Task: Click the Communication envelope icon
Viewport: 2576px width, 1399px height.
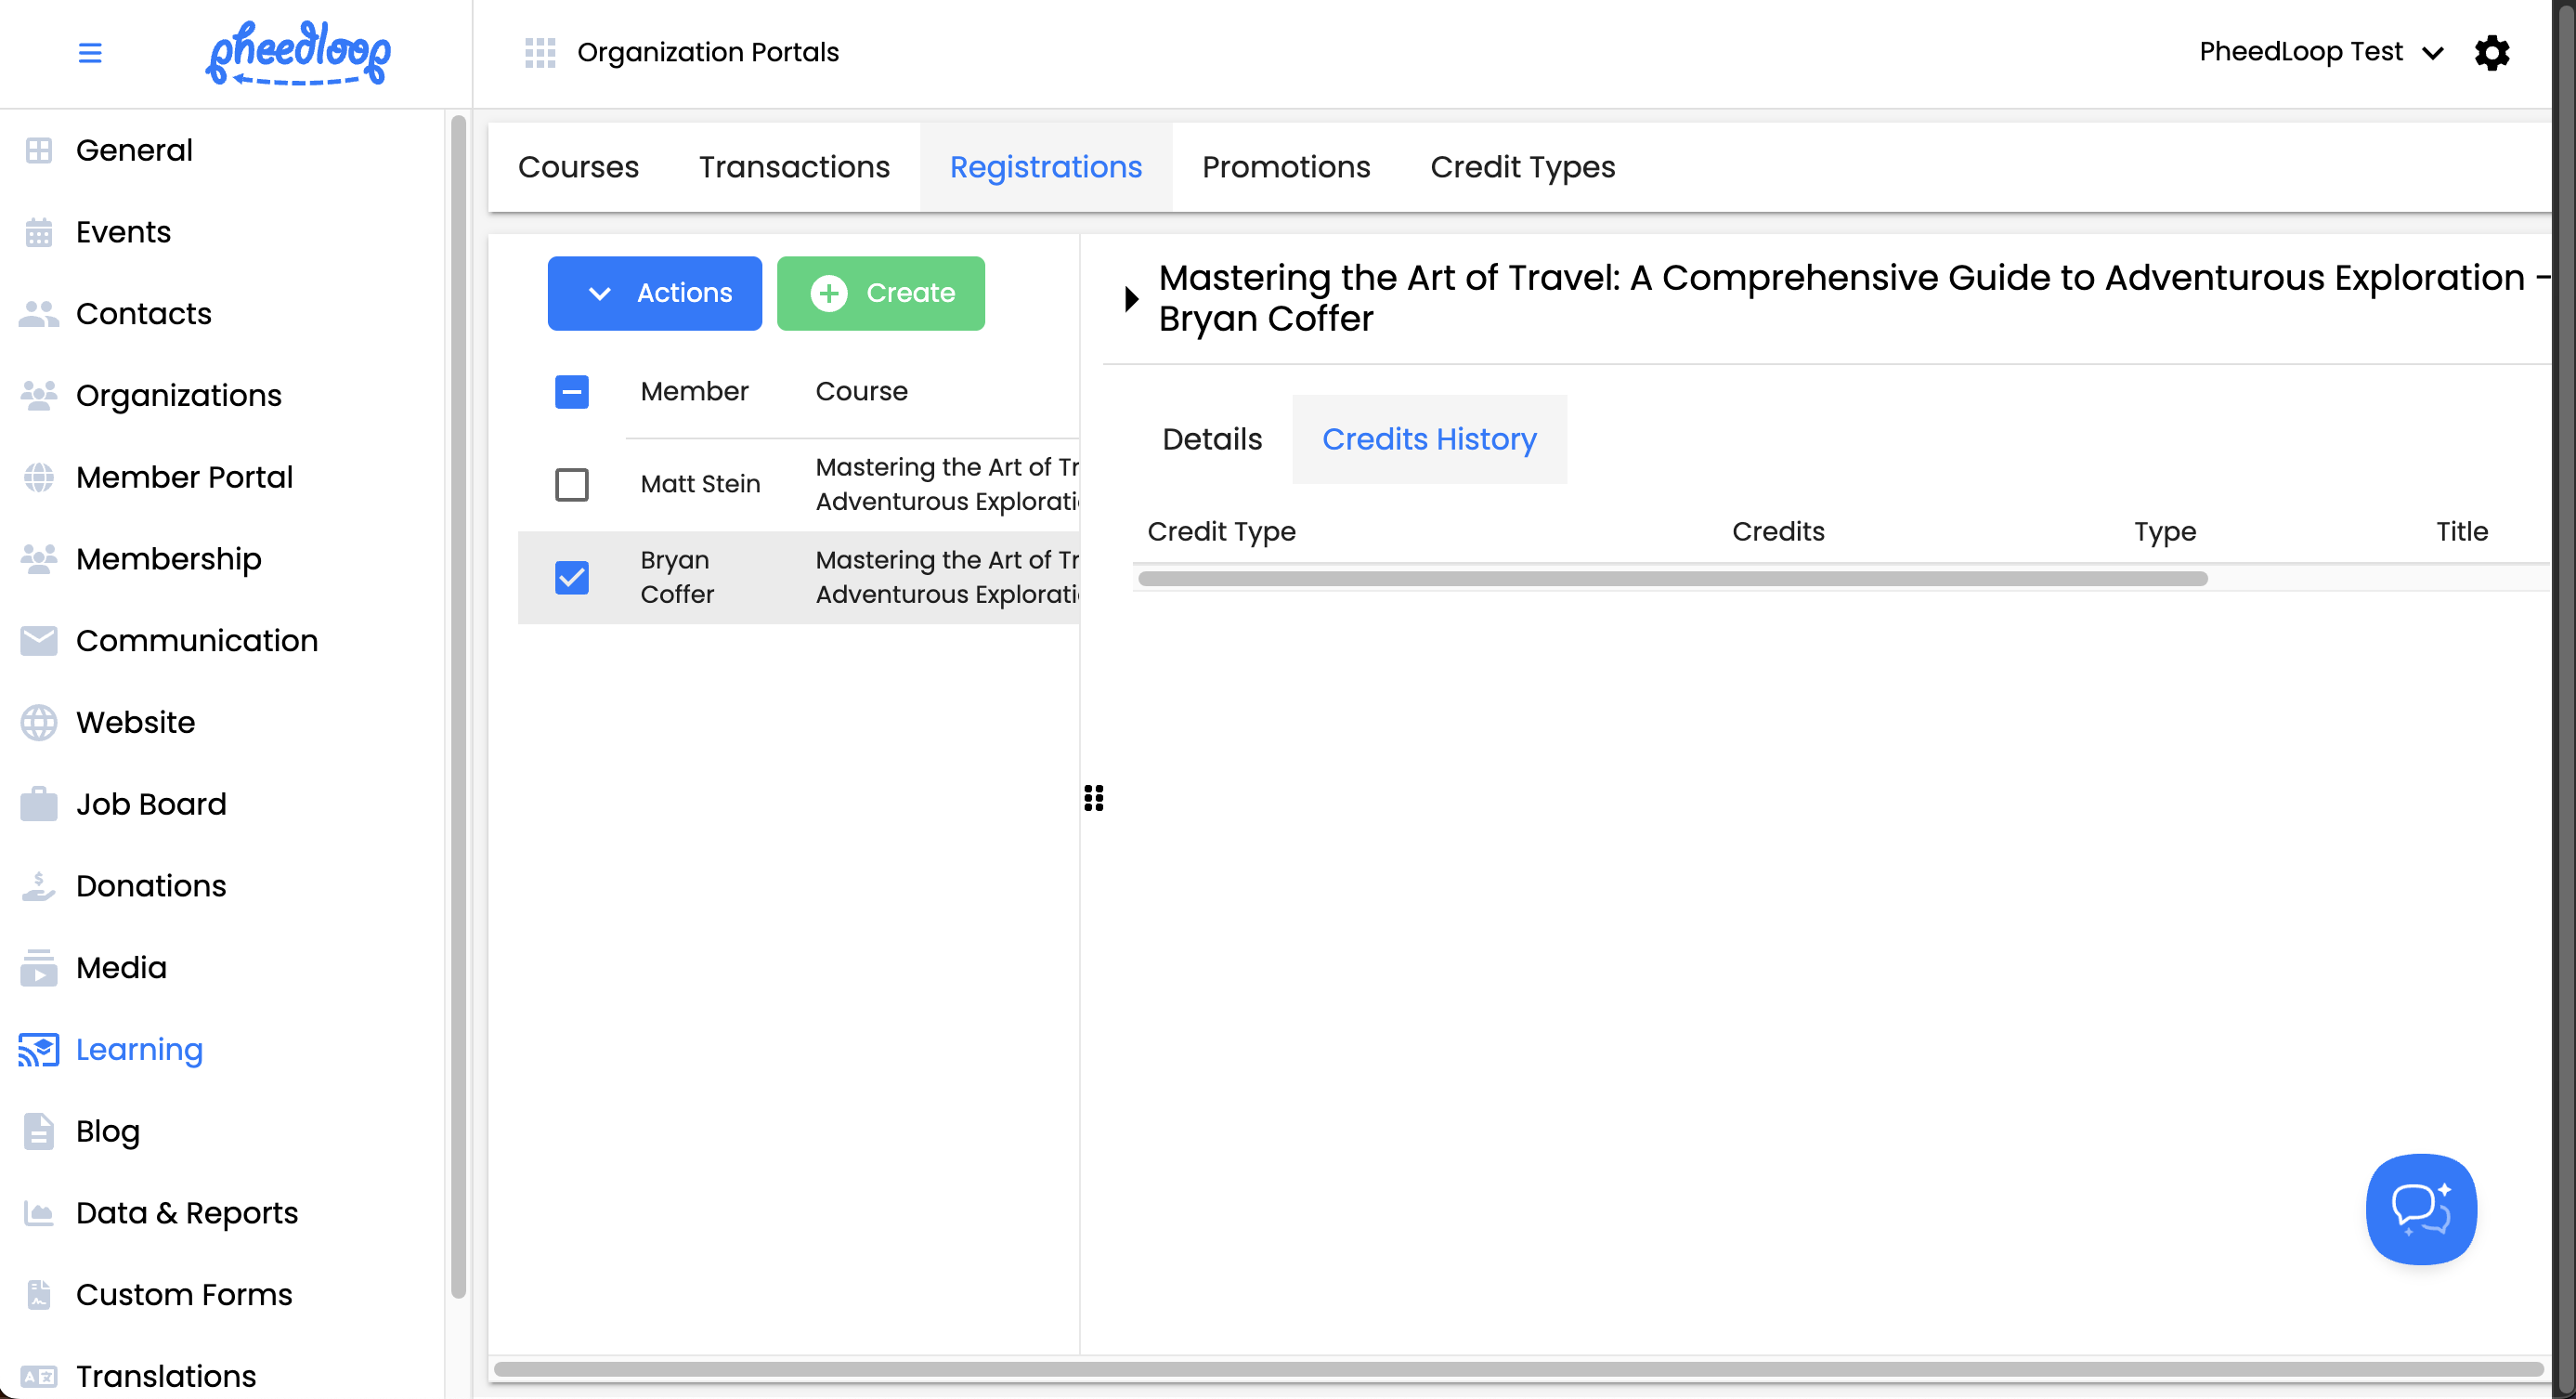Action: (x=39, y=640)
